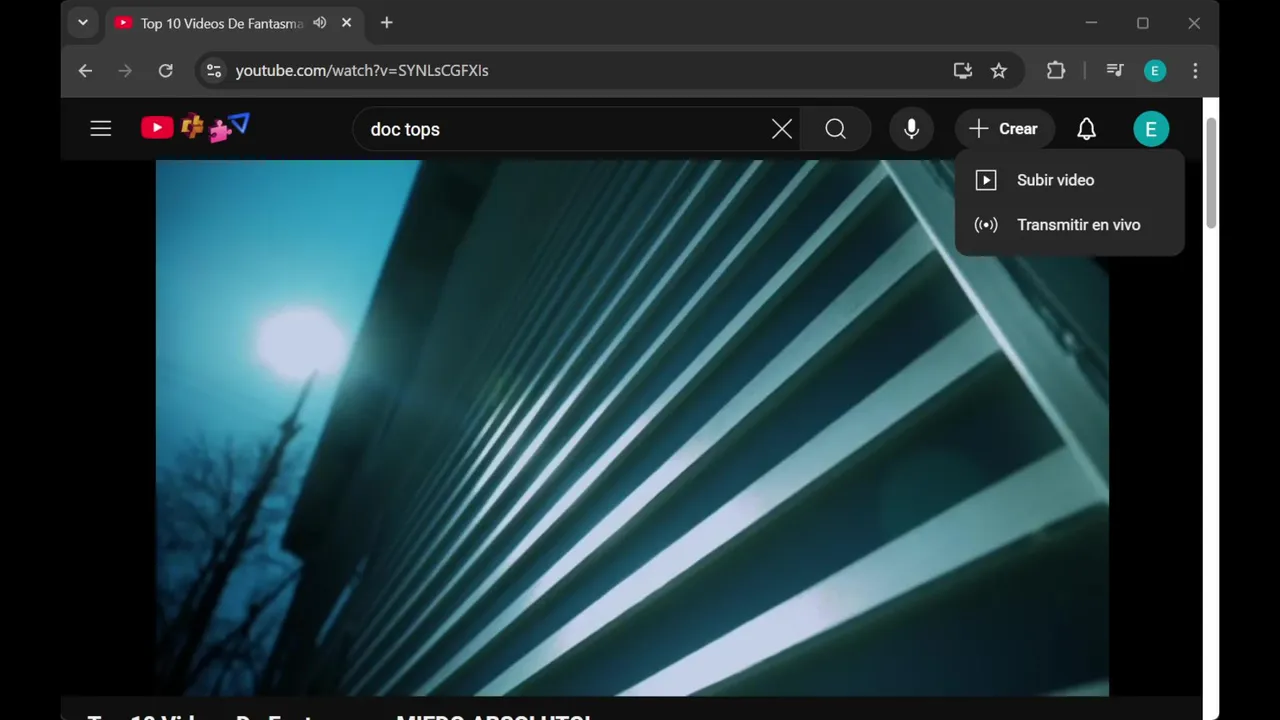The height and width of the screenshot is (720, 1280).
Task: Click the playing video frame
Action: 632,428
